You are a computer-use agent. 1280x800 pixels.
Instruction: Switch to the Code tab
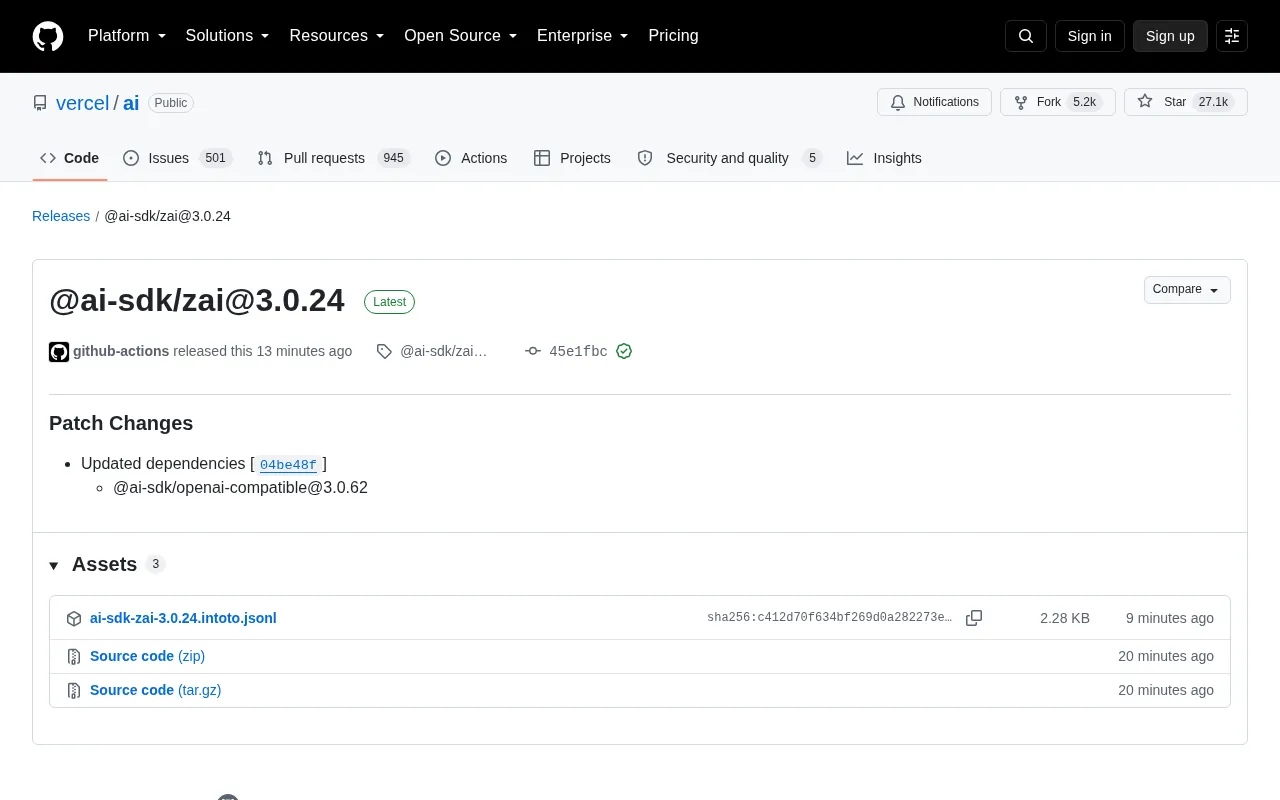point(70,158)
